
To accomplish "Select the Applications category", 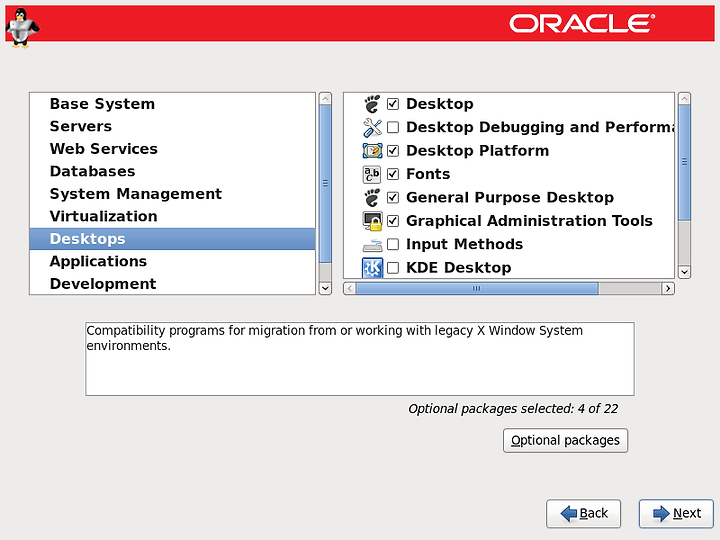I will point(172,261).
